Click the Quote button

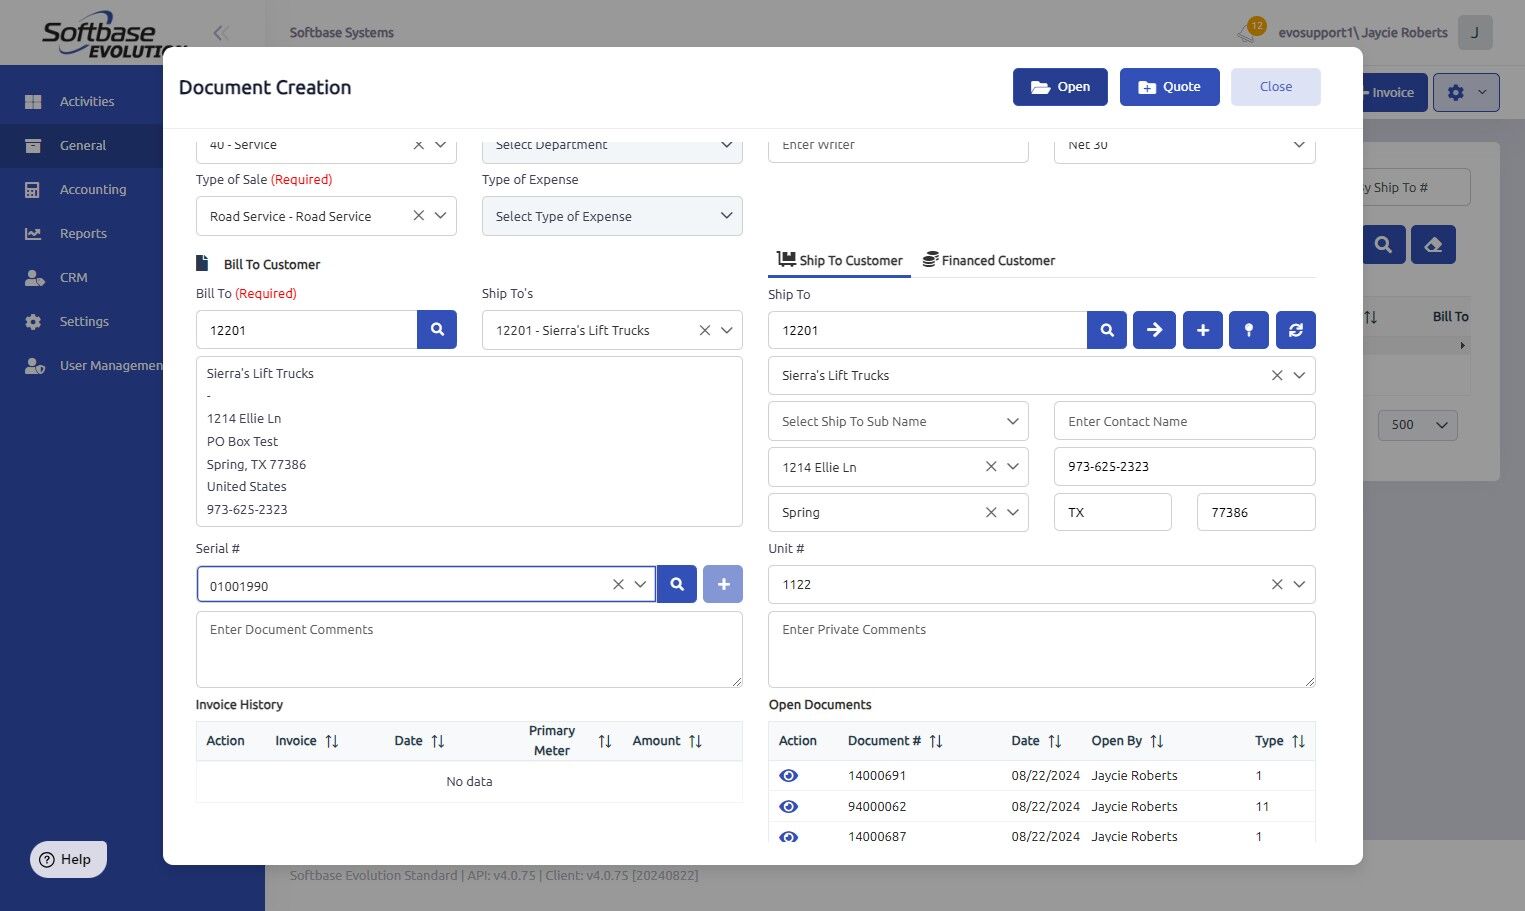pos(1169,87)
